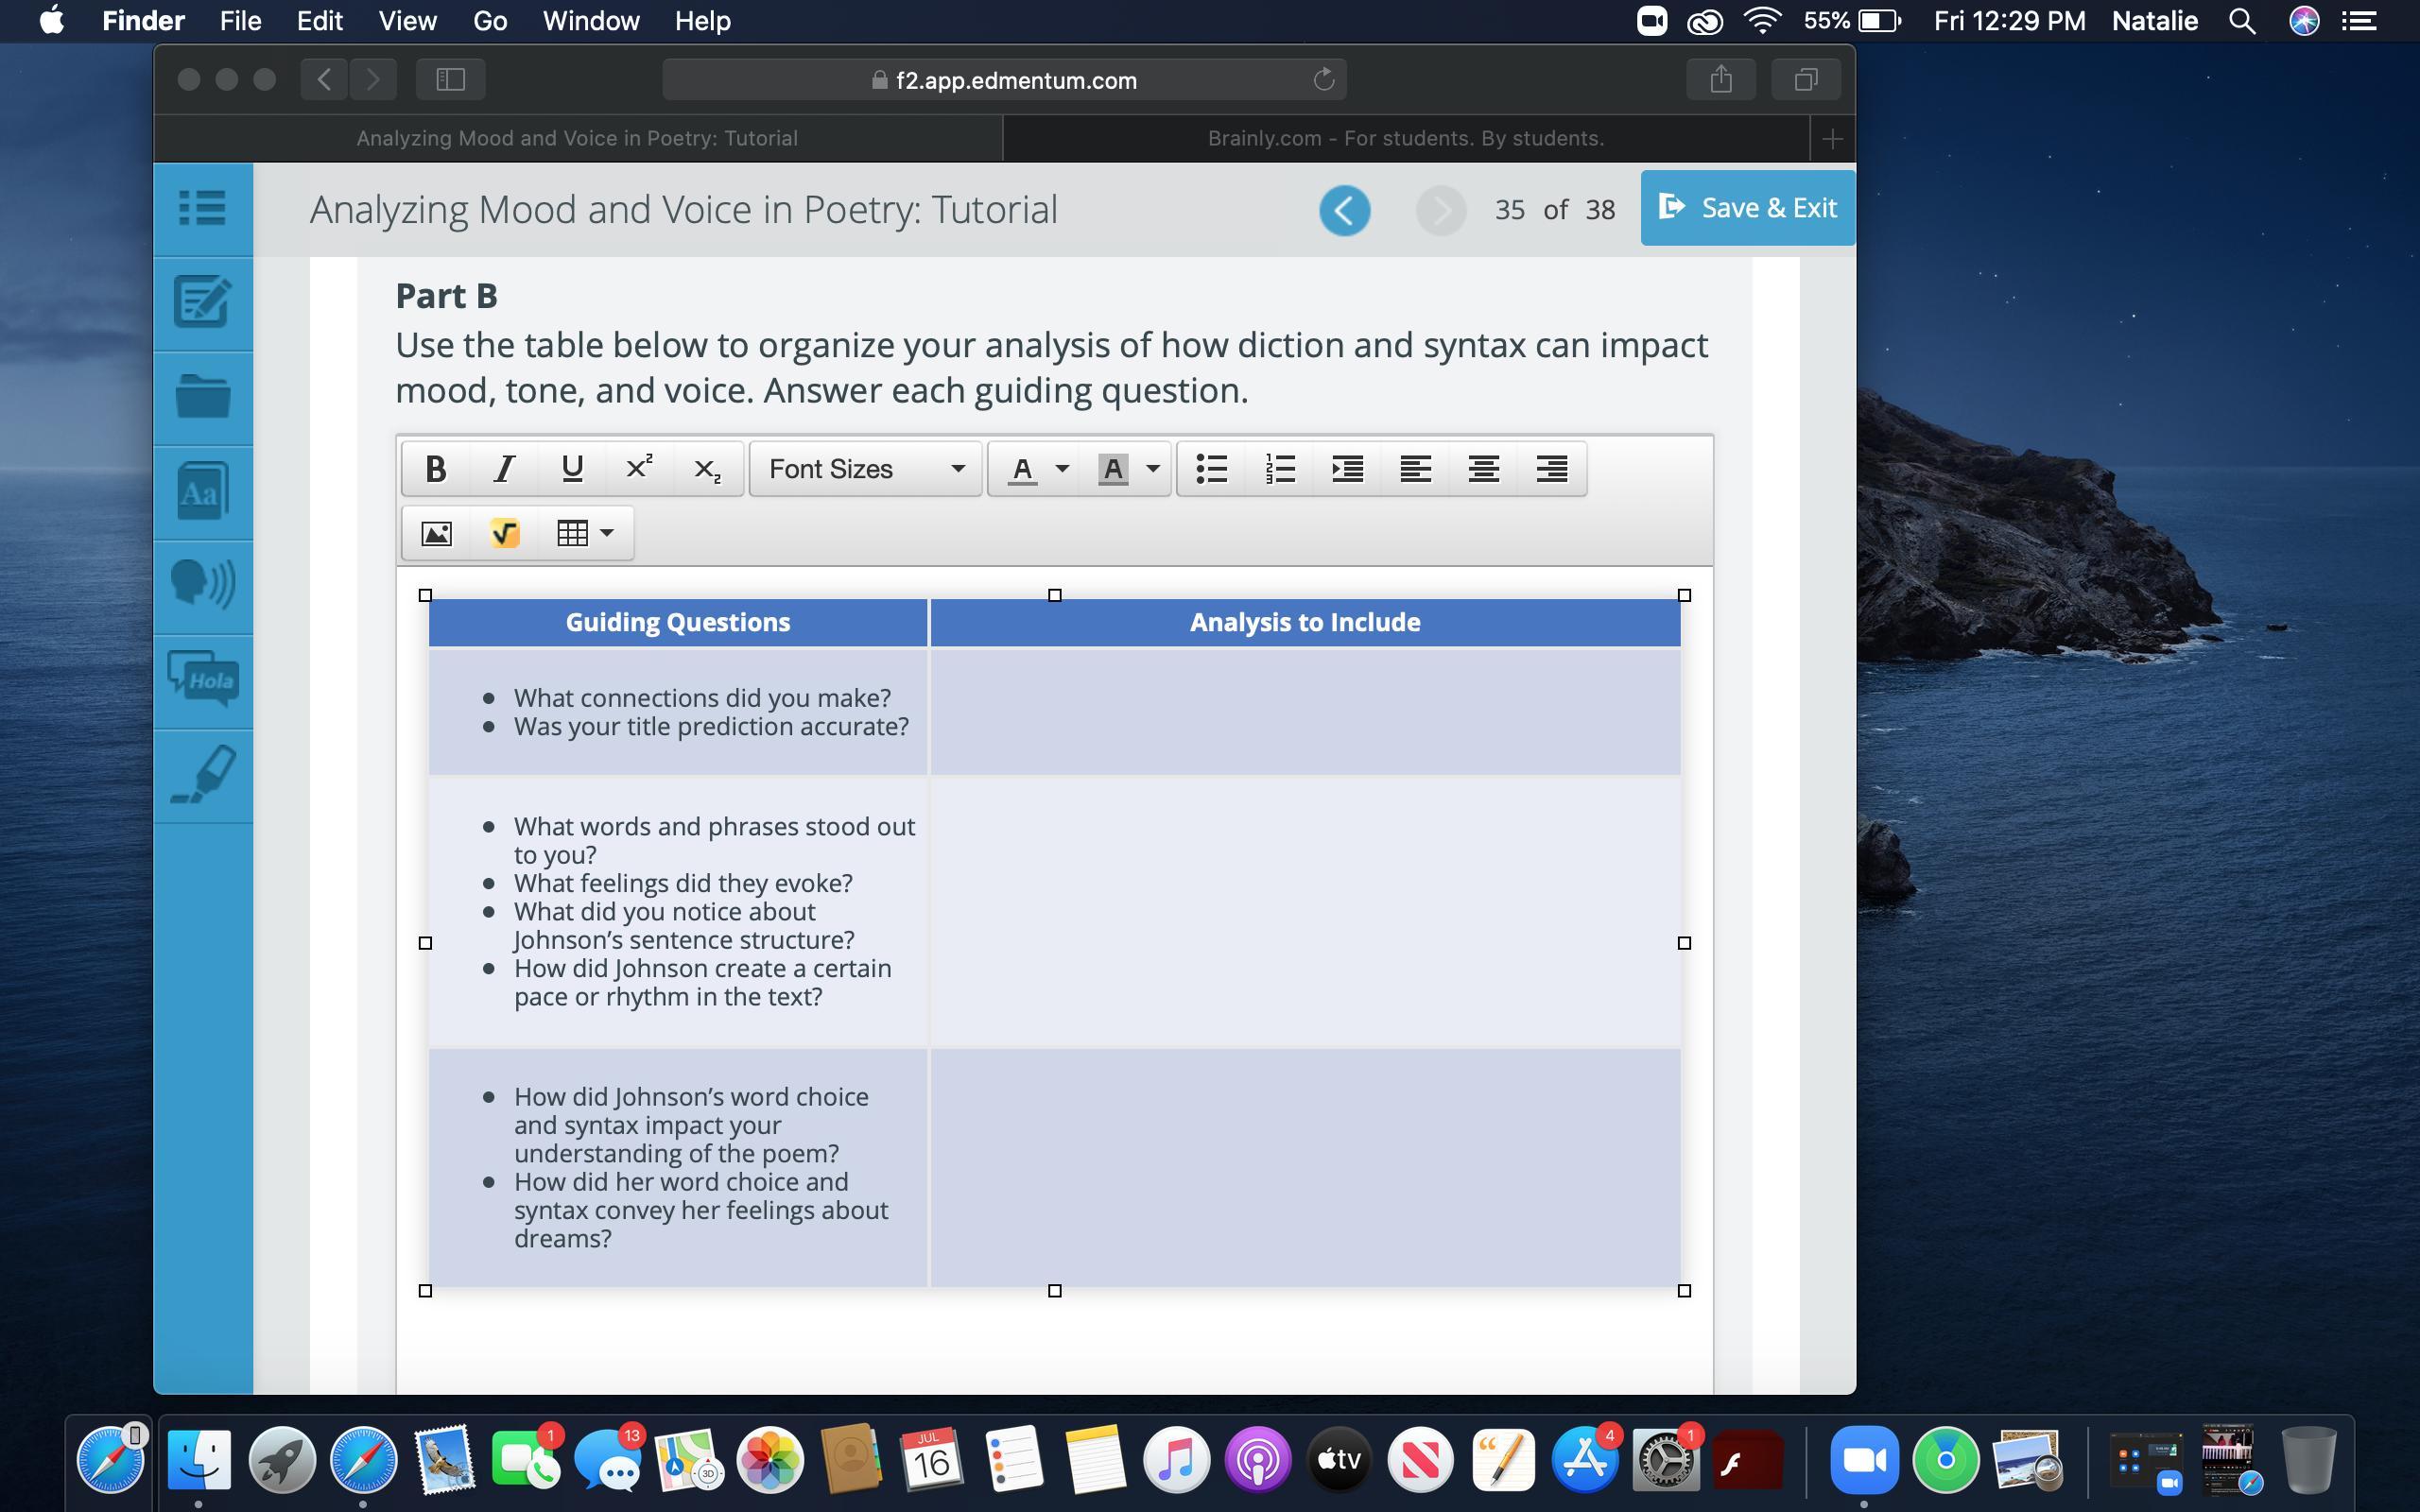This screenshot has width=2420, height=1512.
Task: Click the first Analysis to Include cell
Action: click(x=1304, y=712)
